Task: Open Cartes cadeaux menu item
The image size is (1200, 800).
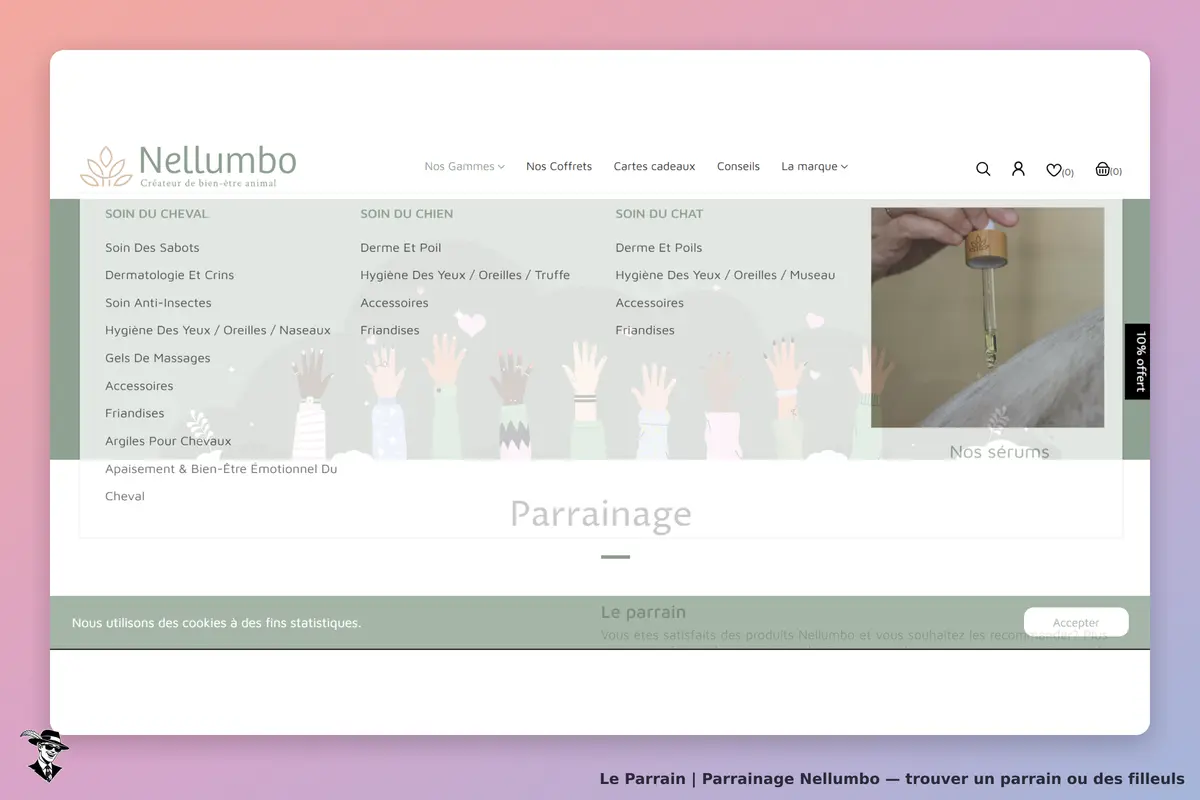Action: point(654,166)
